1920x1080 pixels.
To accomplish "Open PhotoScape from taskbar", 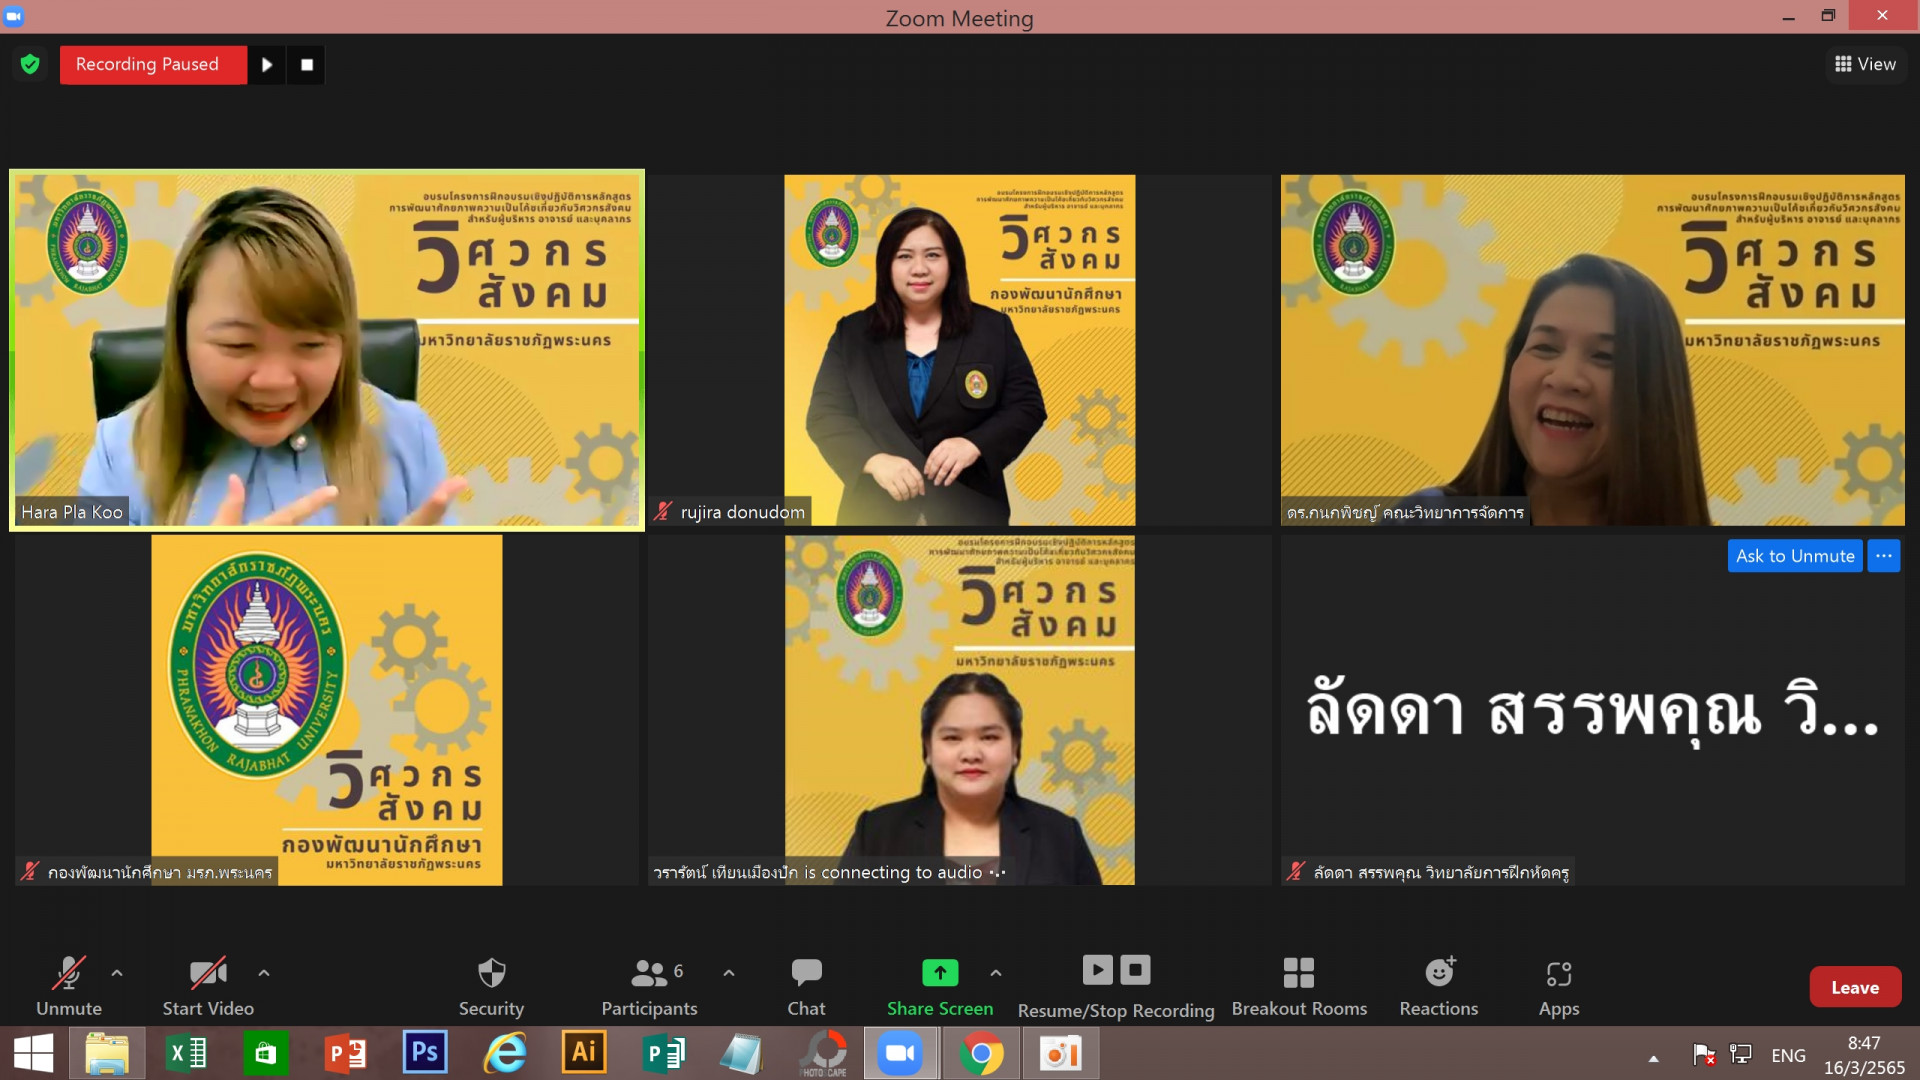I will 824,1054.
